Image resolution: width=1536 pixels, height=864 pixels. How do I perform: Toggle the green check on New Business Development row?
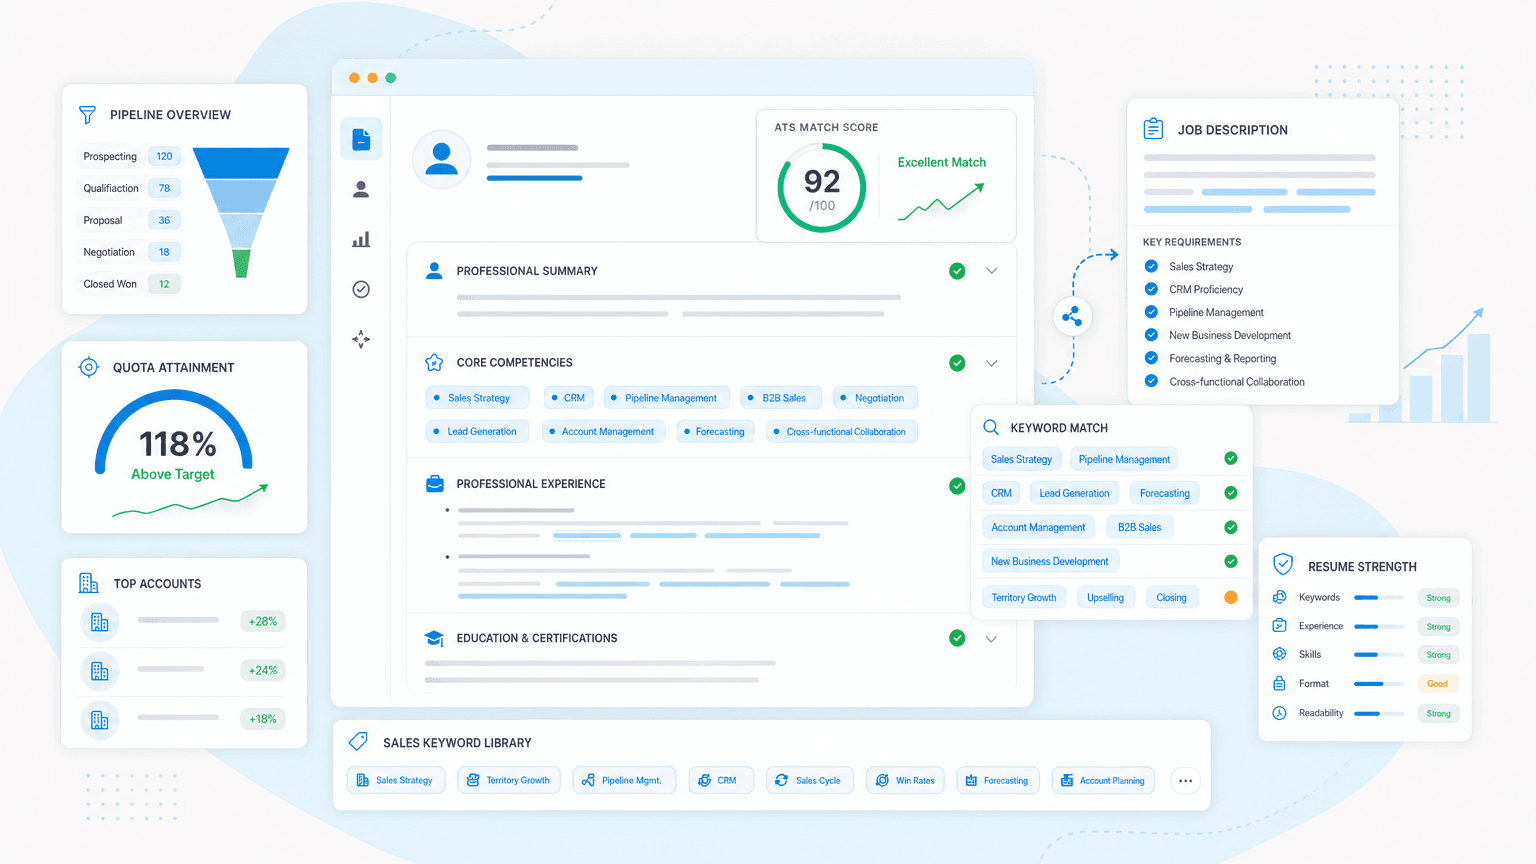coord(1231,561)
